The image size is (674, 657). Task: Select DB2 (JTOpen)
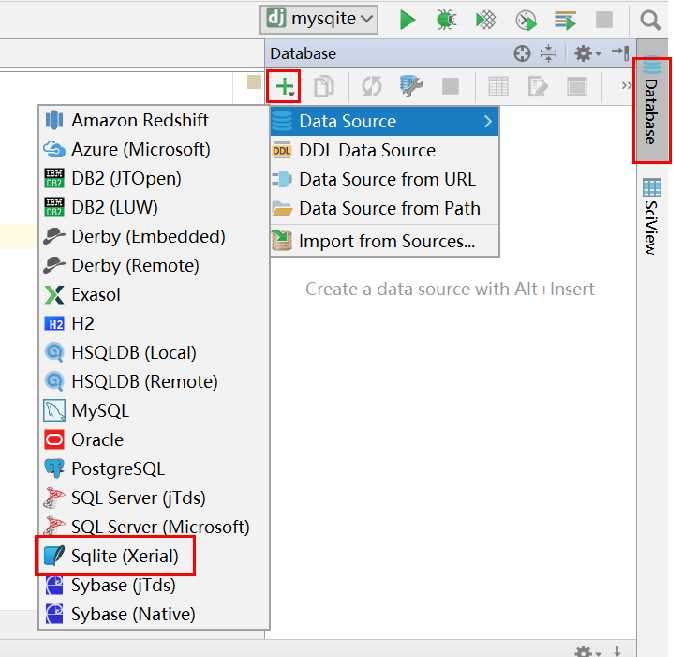tap(153, 178)
